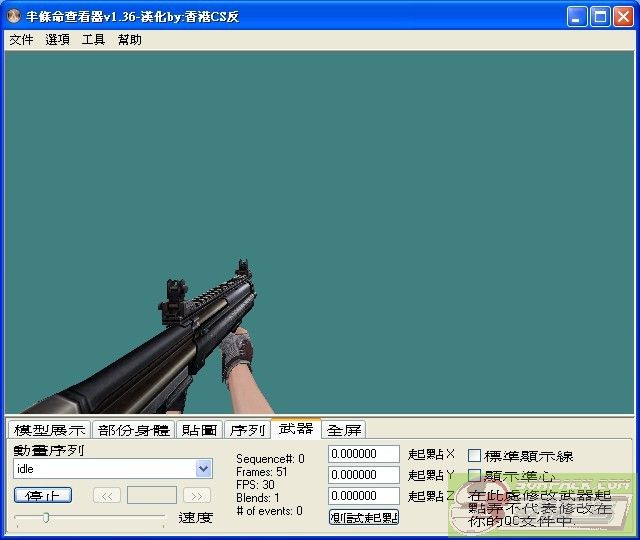Click the # of events: 0 text
The image size is (640, 540).
(269, 511)
